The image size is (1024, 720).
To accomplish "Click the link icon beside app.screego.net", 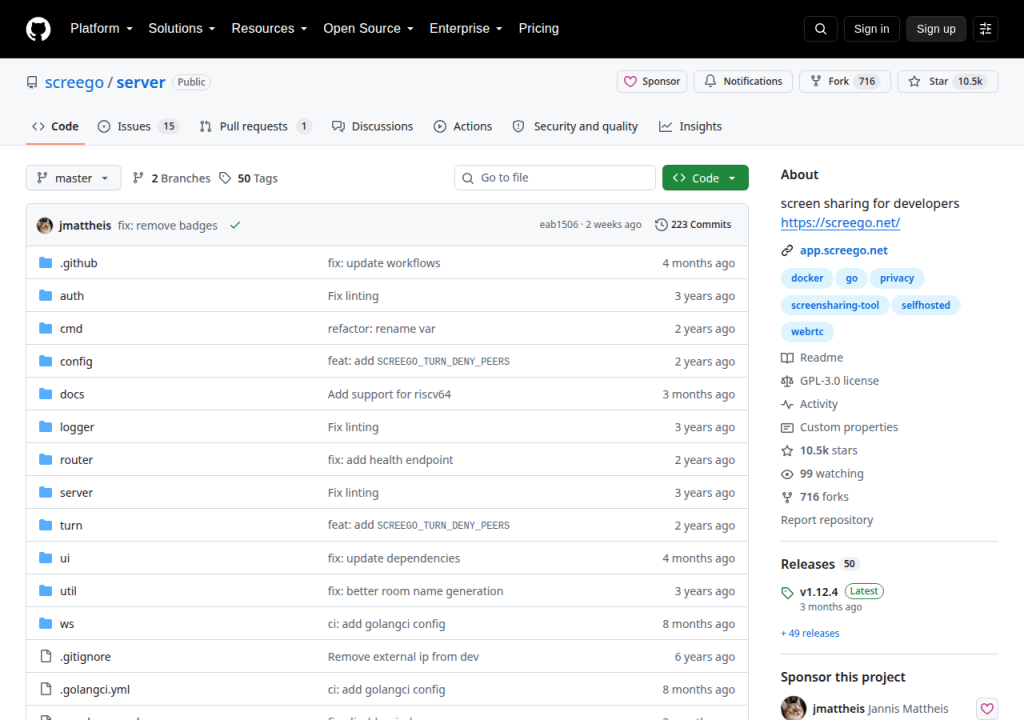I will pos(787,250).
